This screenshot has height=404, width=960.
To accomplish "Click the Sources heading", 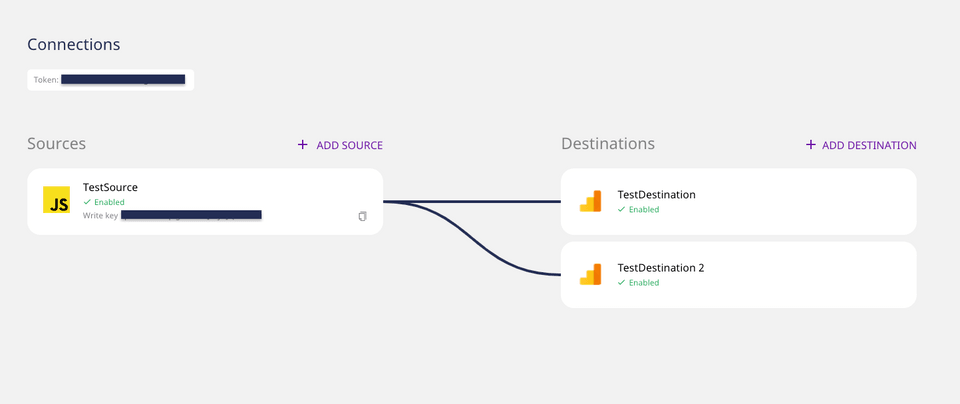I will pyautogui.click(x=56, y=143).
